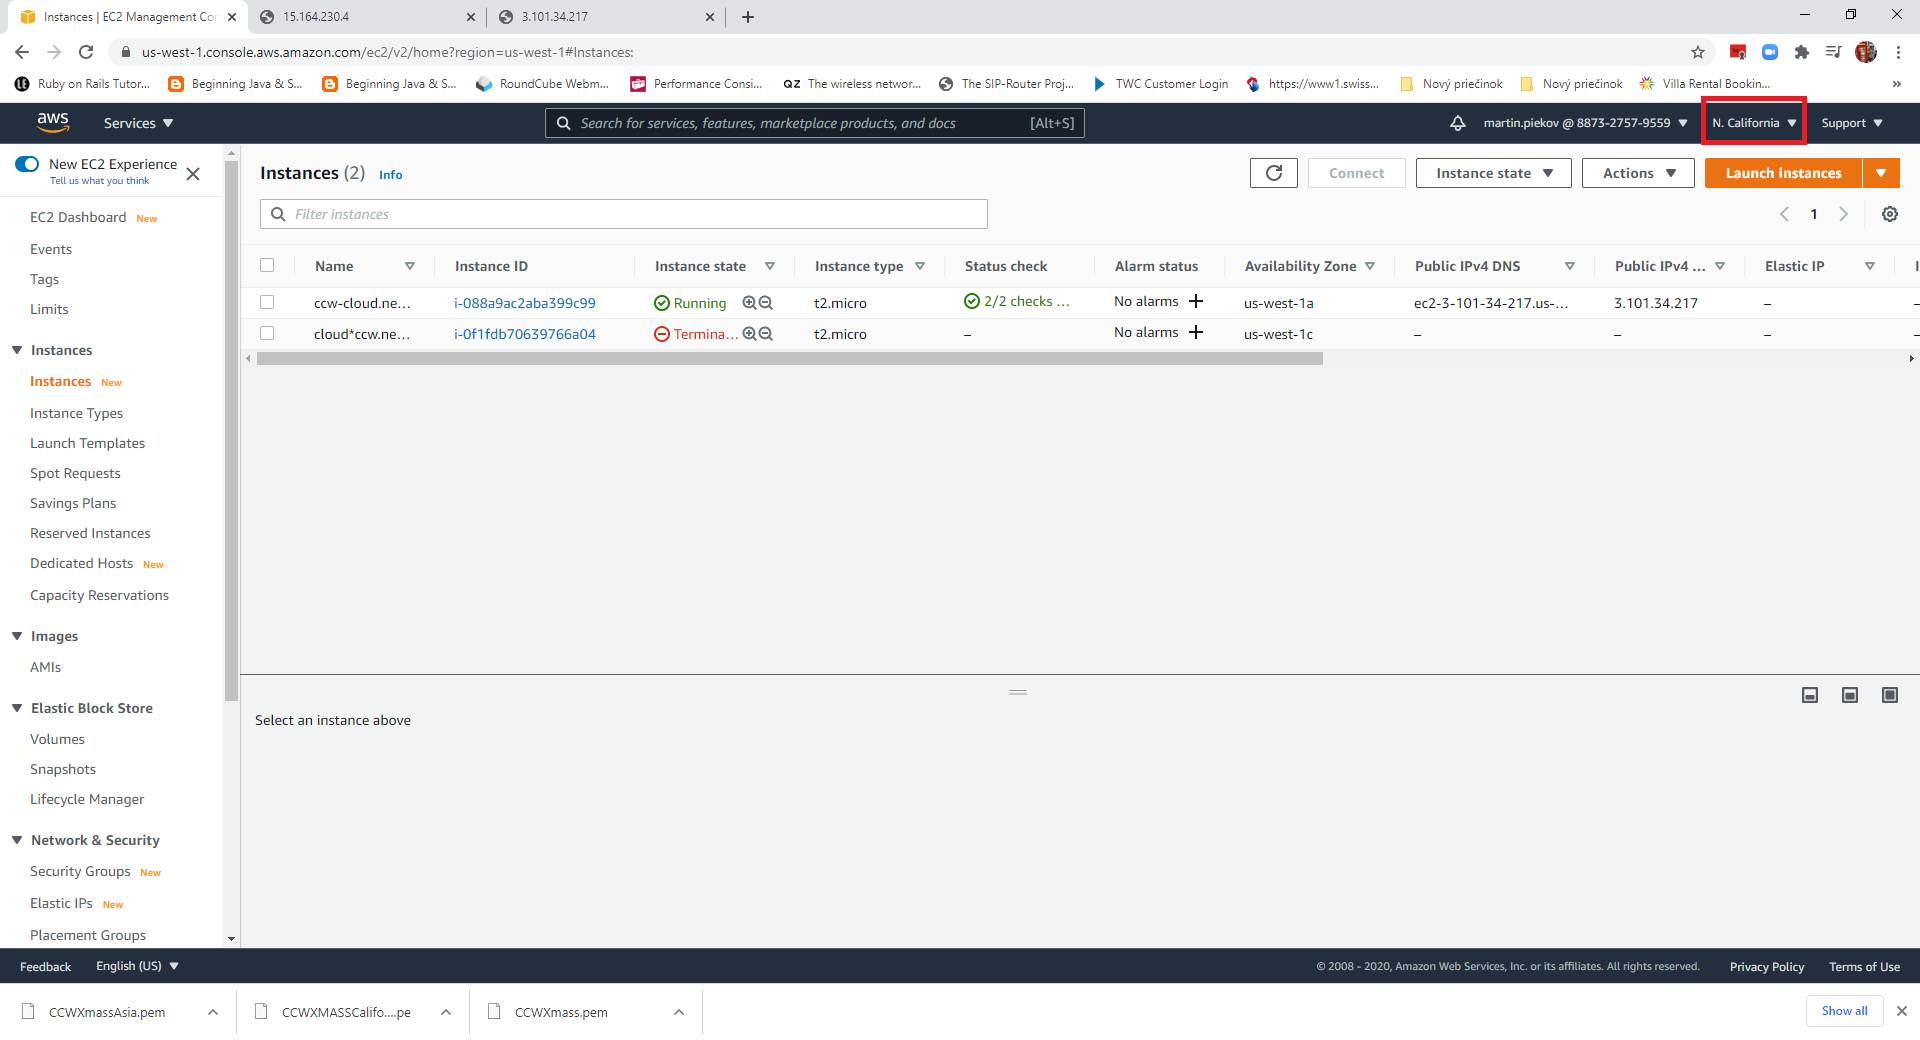The image size is (1920, 1040).
Task: Collapse the Elastic Block Store section
Action: (17, 708)
